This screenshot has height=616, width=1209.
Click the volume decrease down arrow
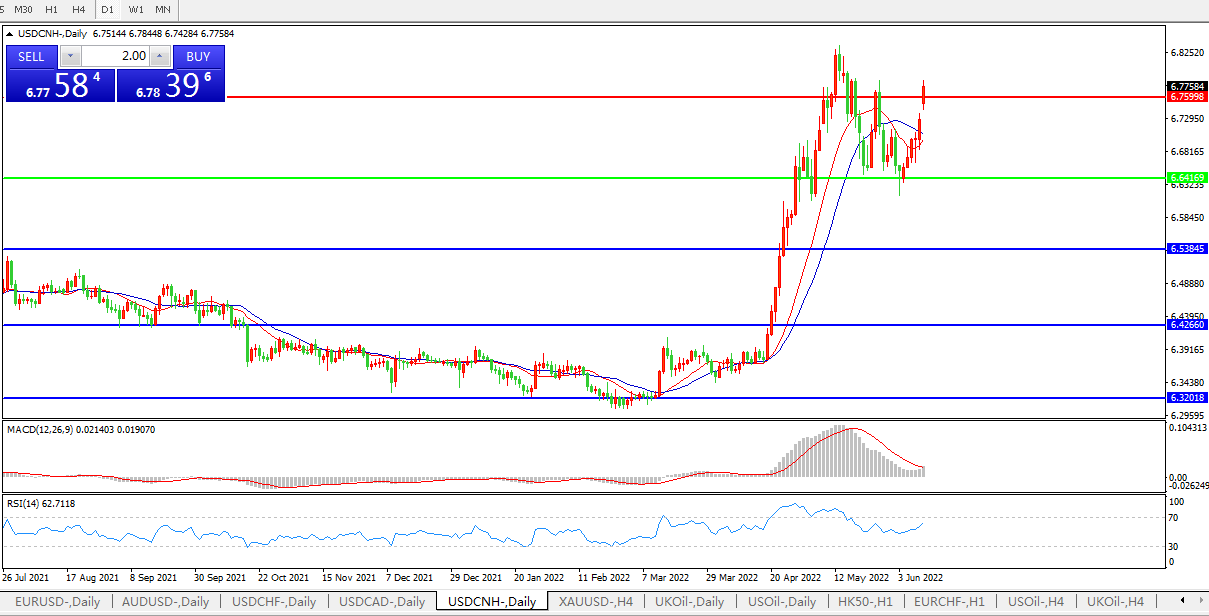coord(71,57)
